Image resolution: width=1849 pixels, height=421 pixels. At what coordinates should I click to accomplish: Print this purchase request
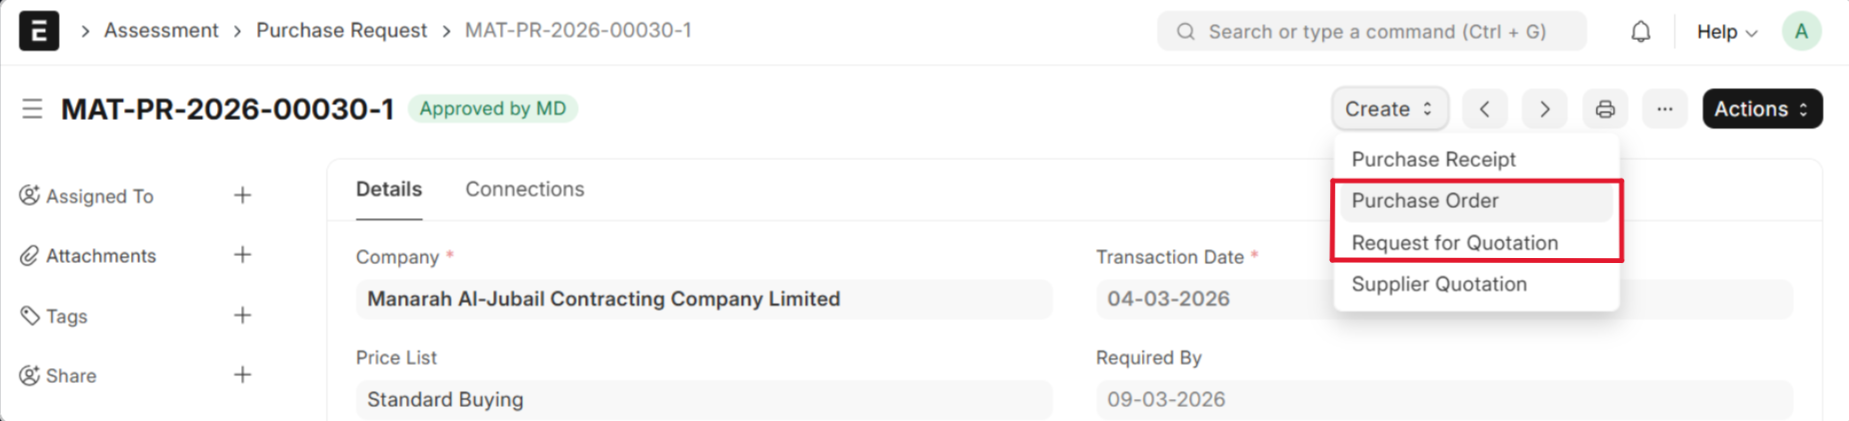click(1604, 109)
